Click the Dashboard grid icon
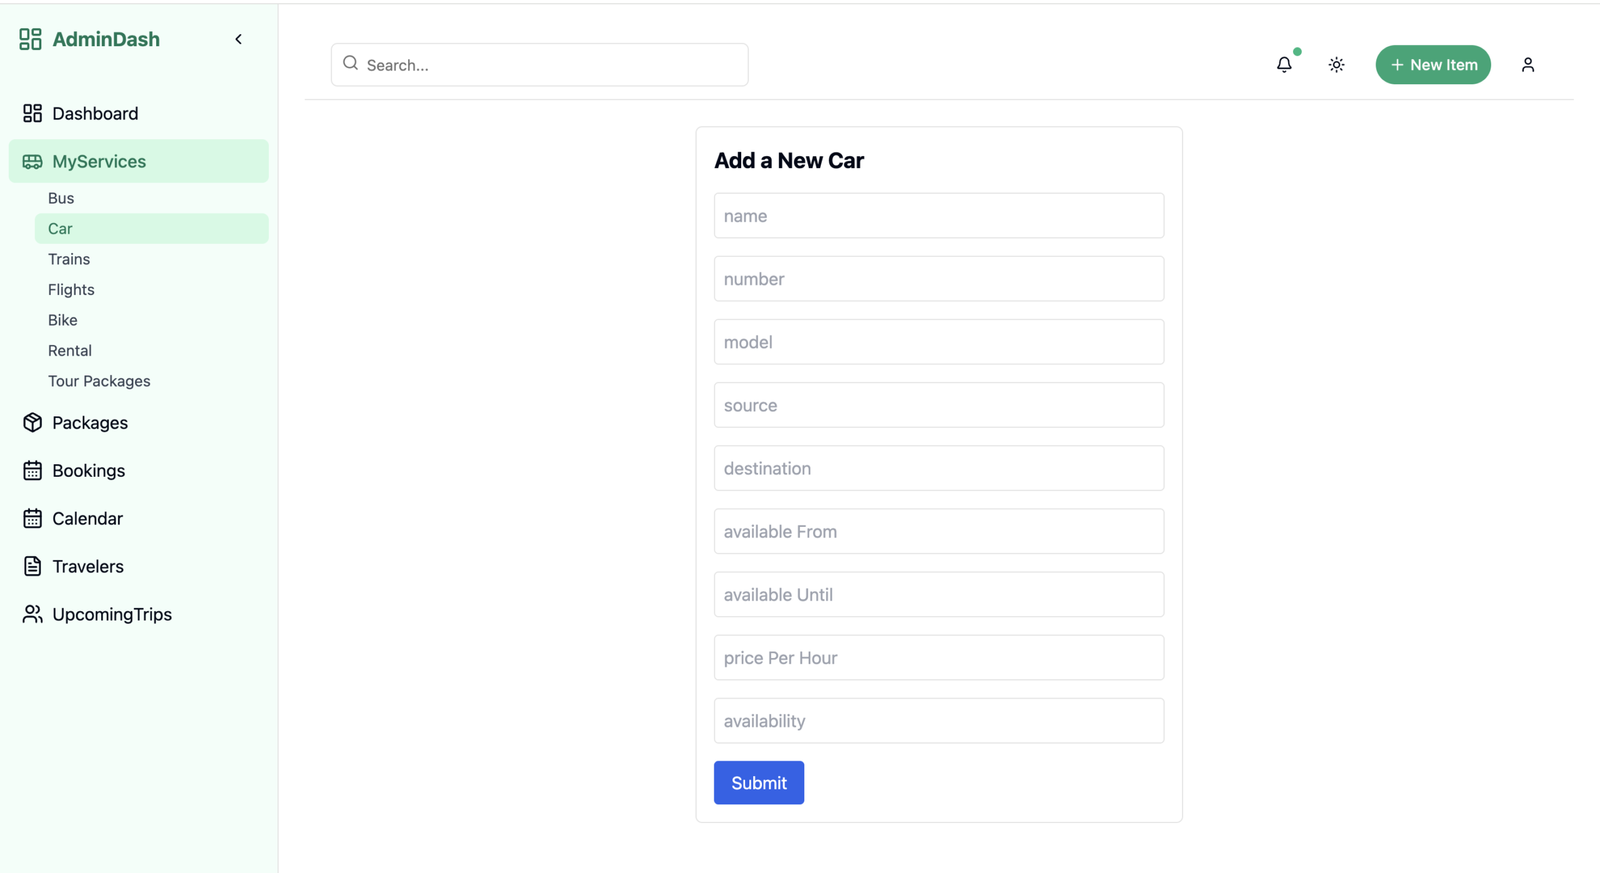The height and width of the screenshot is (873, 1600). tap(32, 113)
